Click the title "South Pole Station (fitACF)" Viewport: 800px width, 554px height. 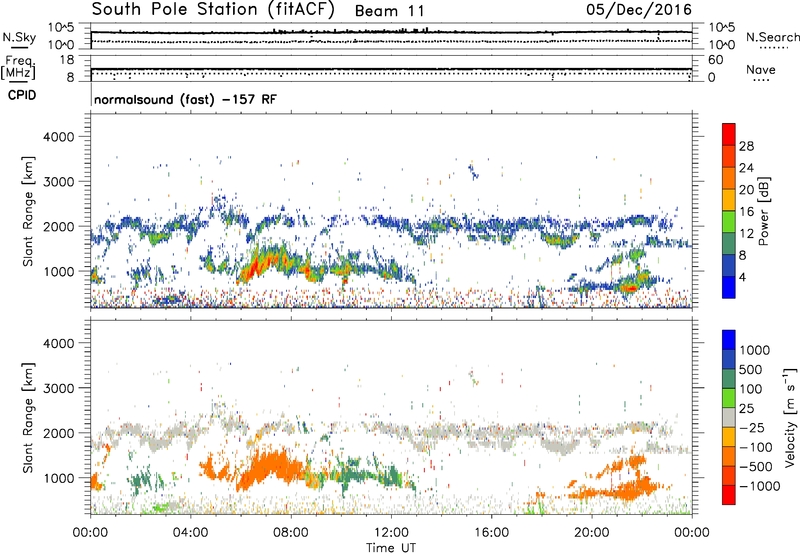(x=213, y=10)
